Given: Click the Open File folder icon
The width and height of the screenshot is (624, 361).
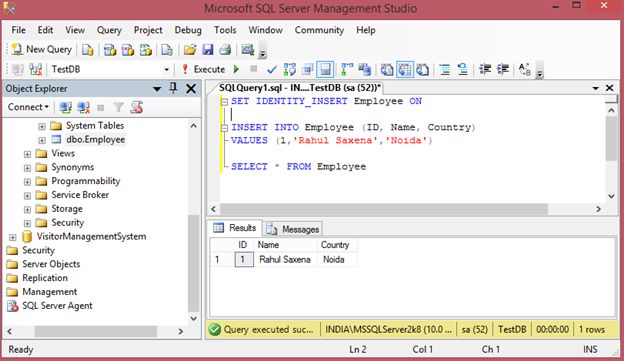Looking at the screenshot, I should 190,50.
